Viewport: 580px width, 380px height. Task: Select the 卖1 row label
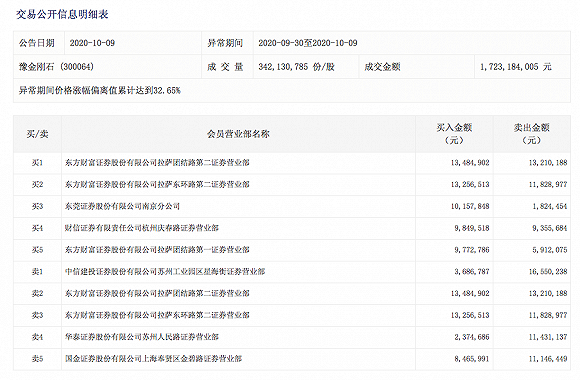click(x=37, y=272)
